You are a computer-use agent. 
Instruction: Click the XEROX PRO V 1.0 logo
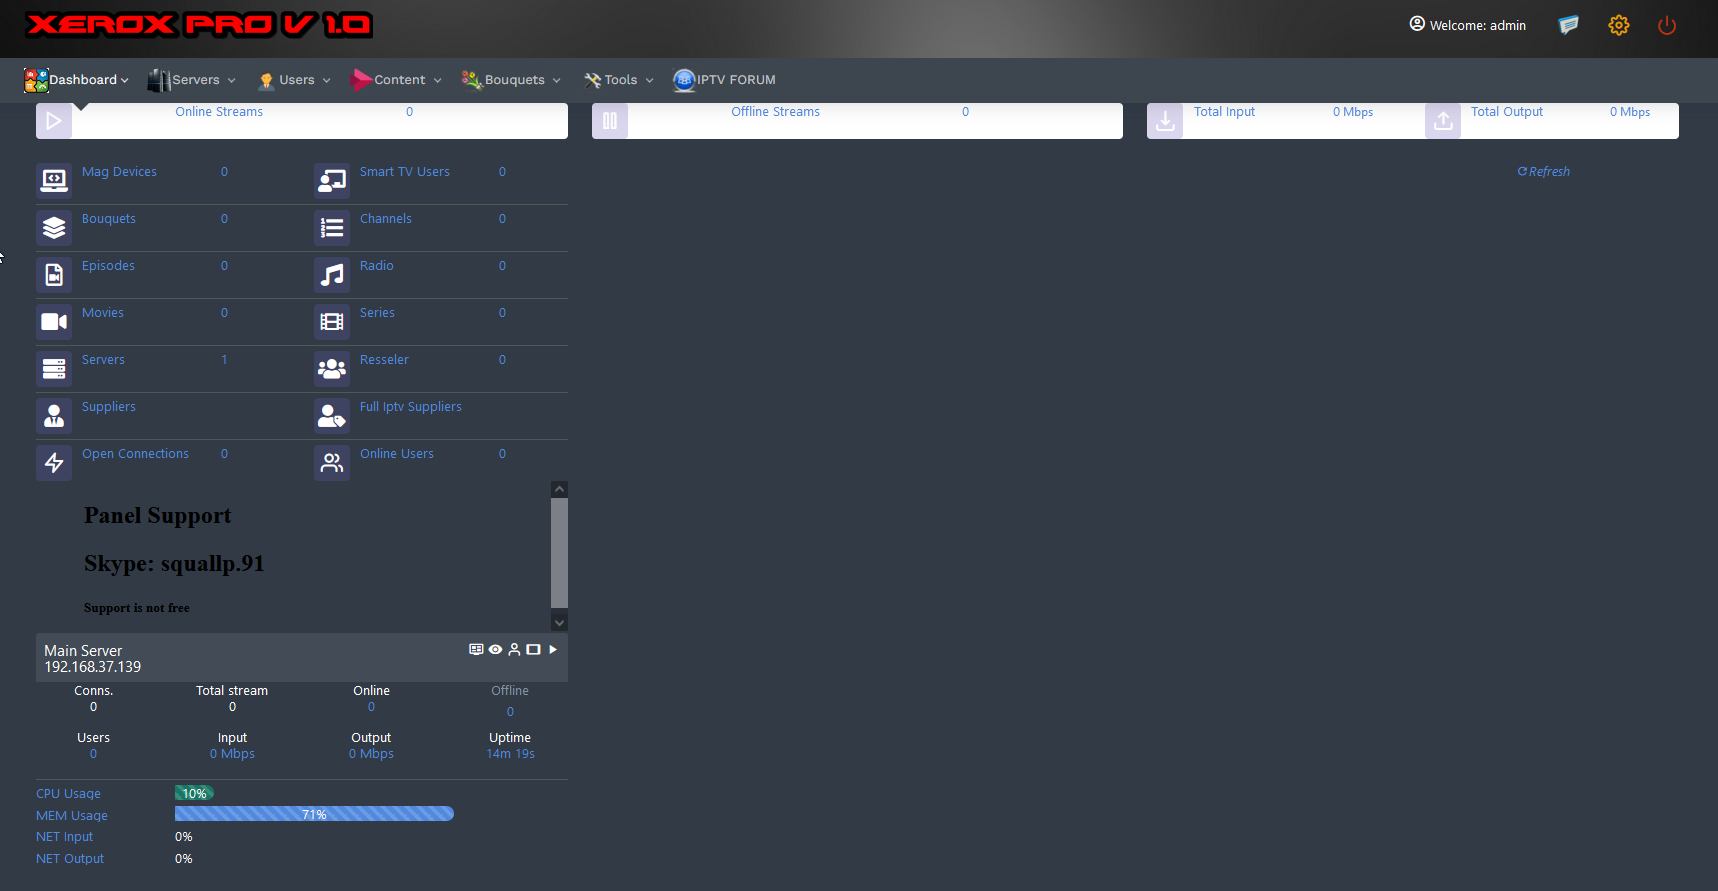point(200,25)
